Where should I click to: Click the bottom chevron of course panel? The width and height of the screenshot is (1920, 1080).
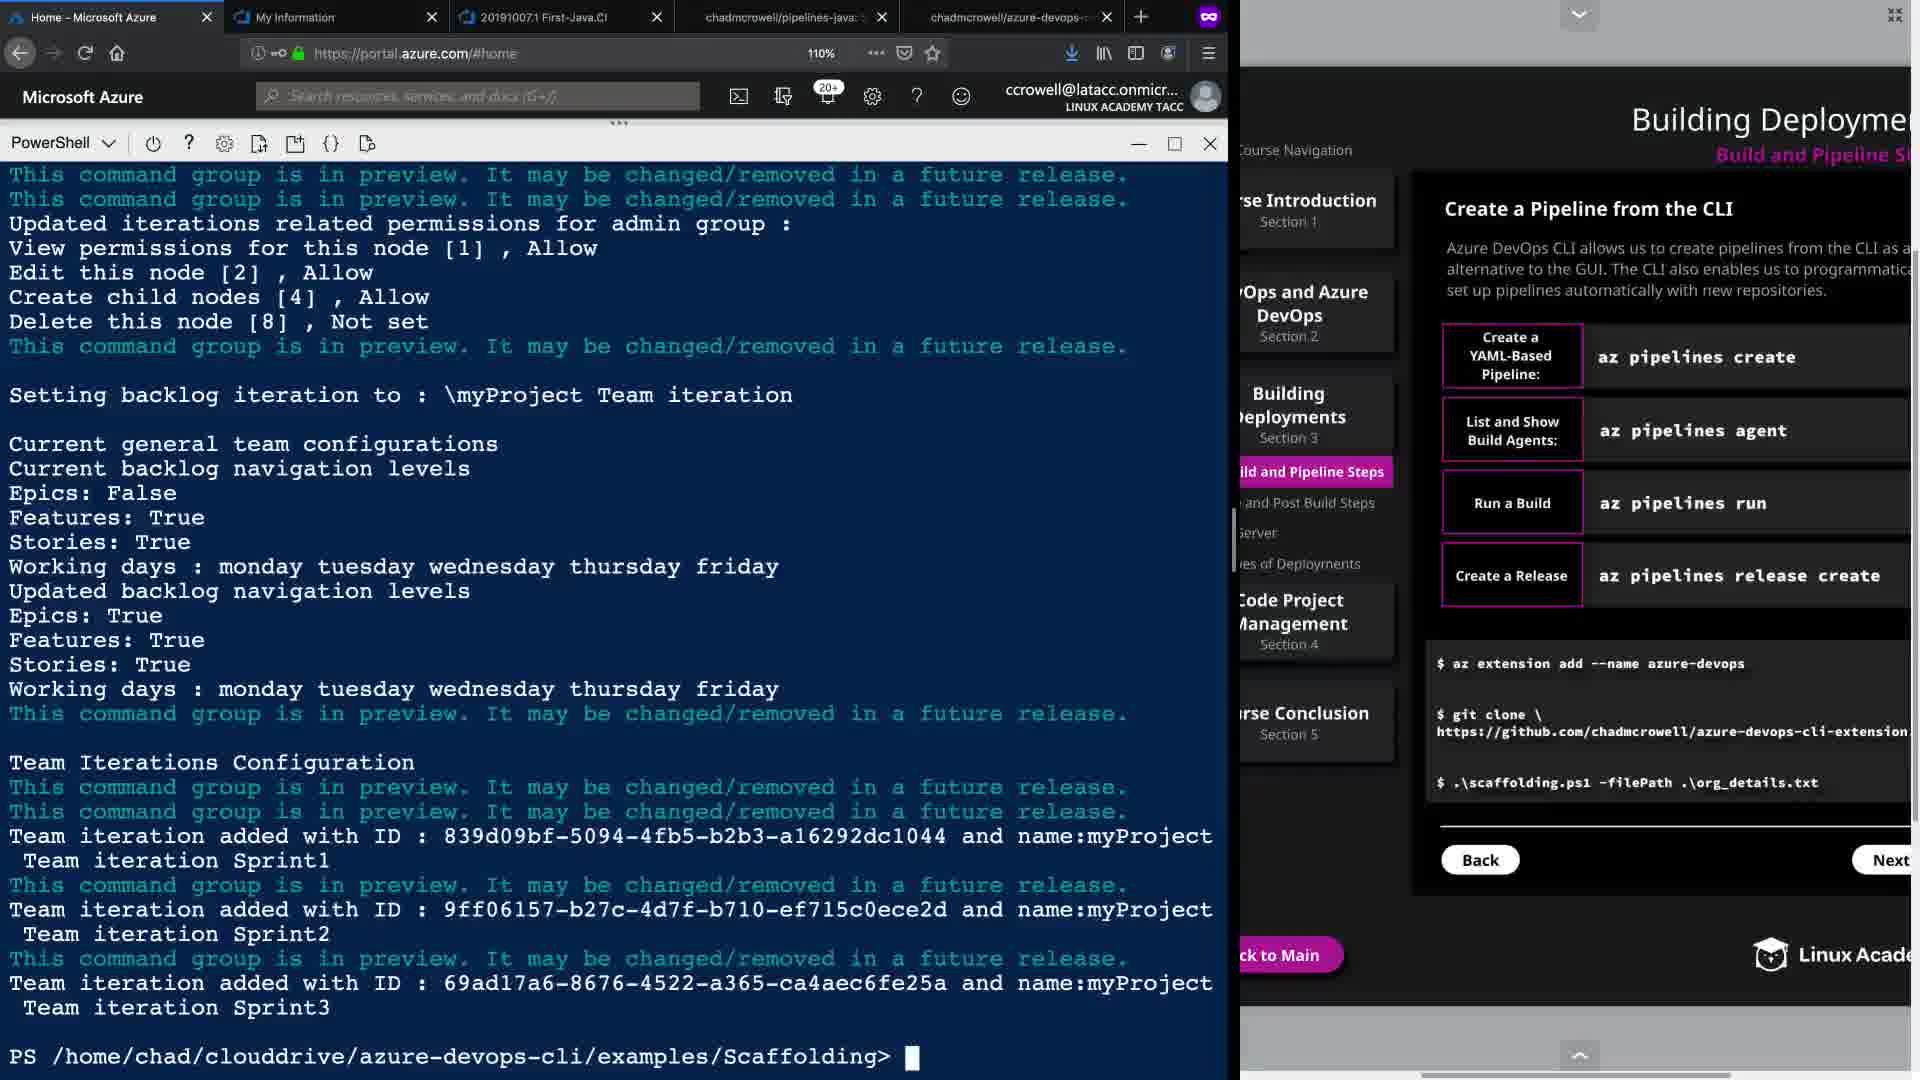pyautogui.click(x=1579, y=1054)
